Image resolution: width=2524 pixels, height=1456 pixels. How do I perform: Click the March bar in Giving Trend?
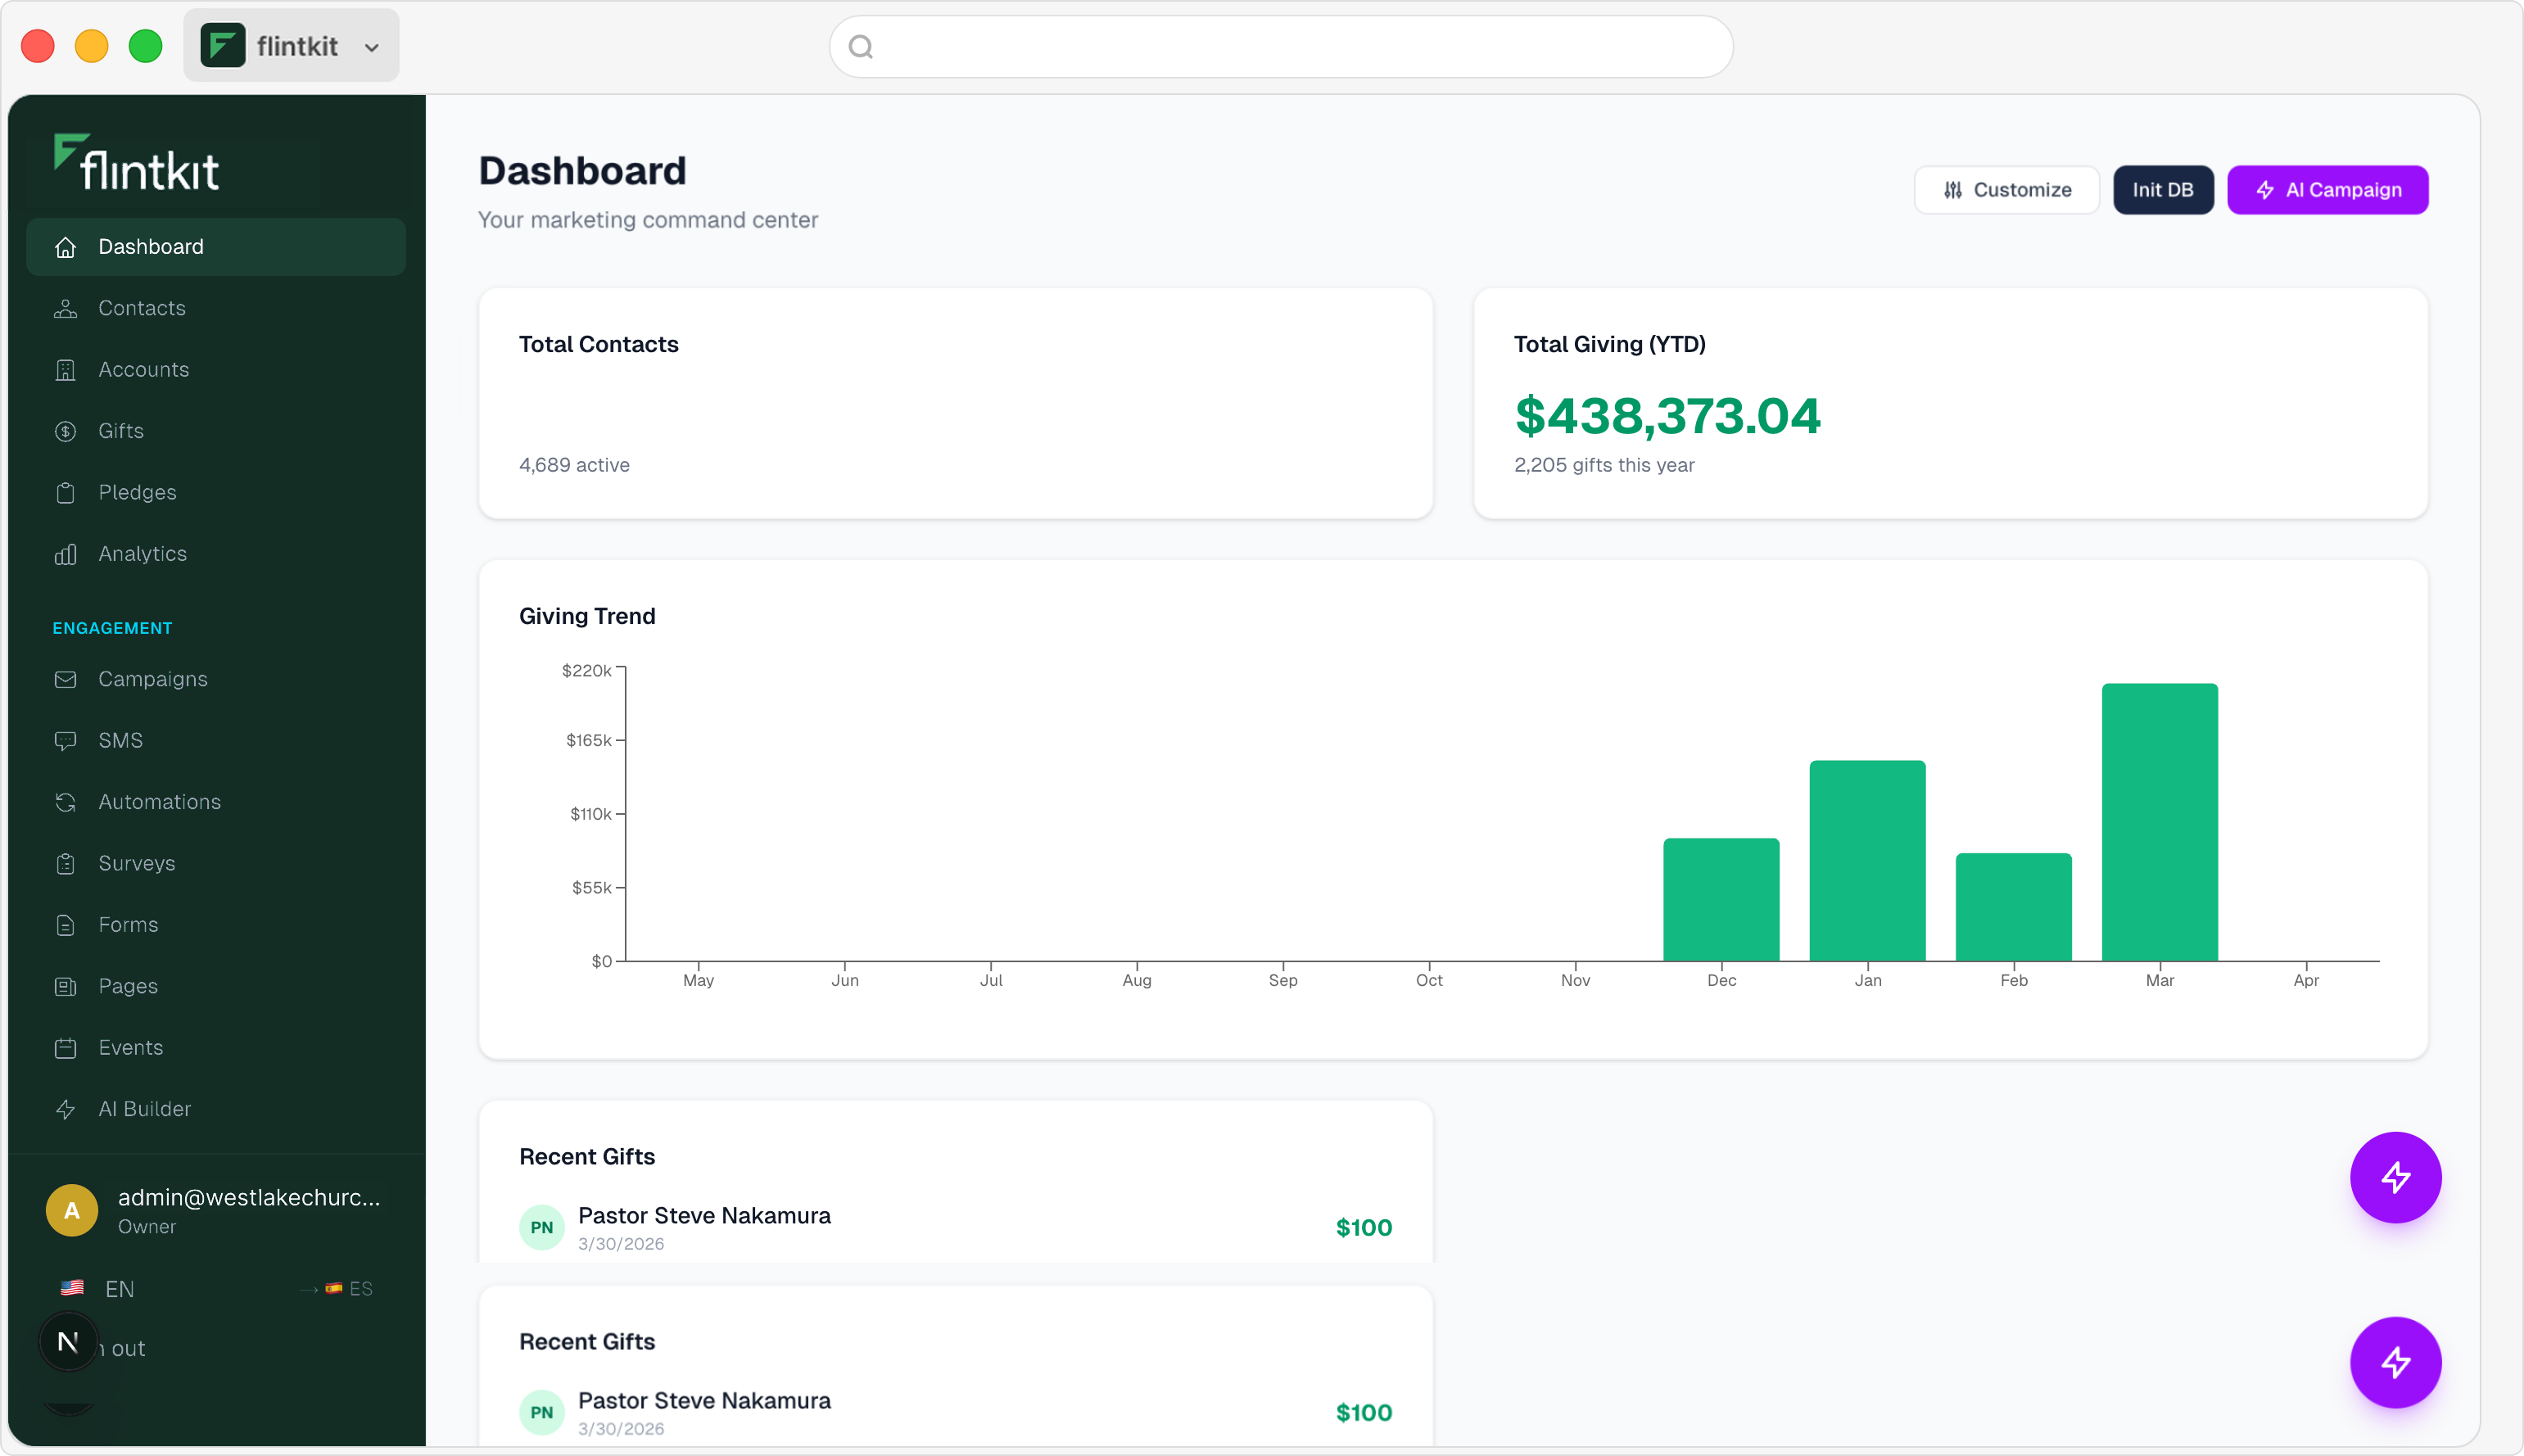pos(2159,822)
